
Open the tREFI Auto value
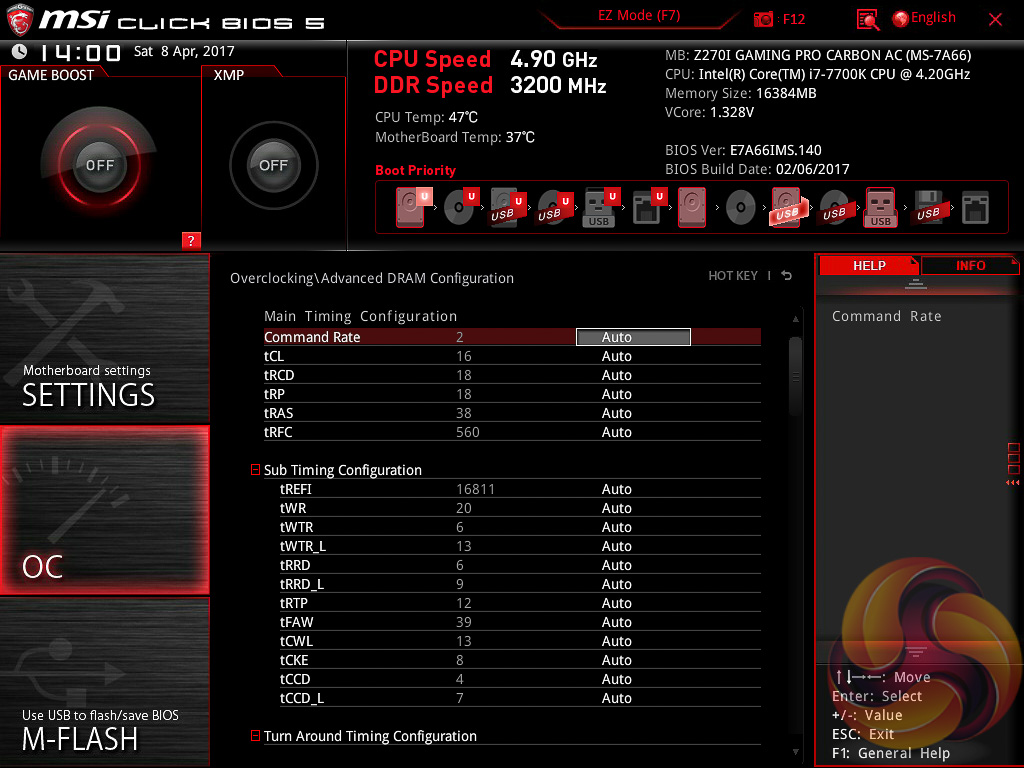click(616, 488)
